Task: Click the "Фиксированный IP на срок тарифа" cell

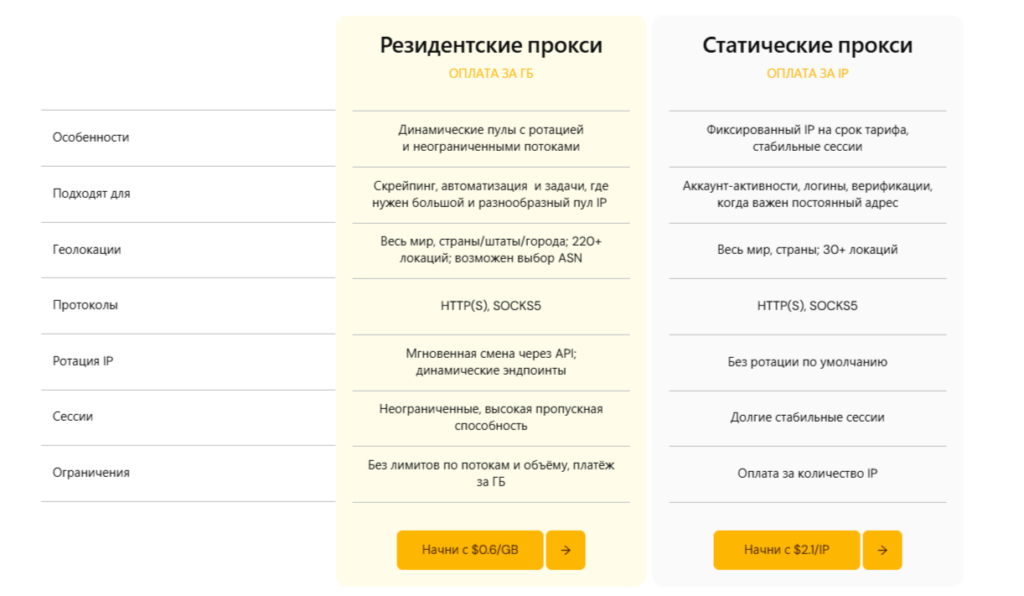Action: (807, 138)
